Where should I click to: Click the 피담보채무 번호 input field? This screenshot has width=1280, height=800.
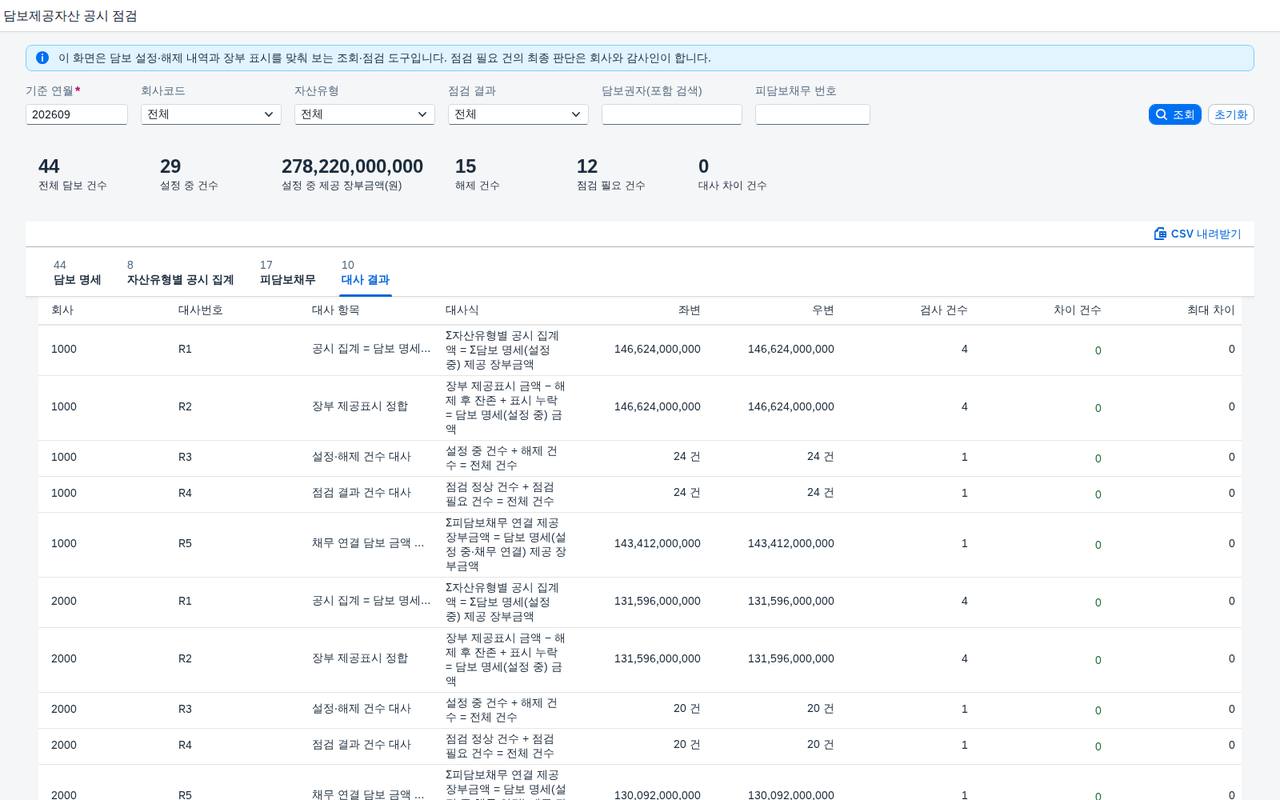click(812, 115)
